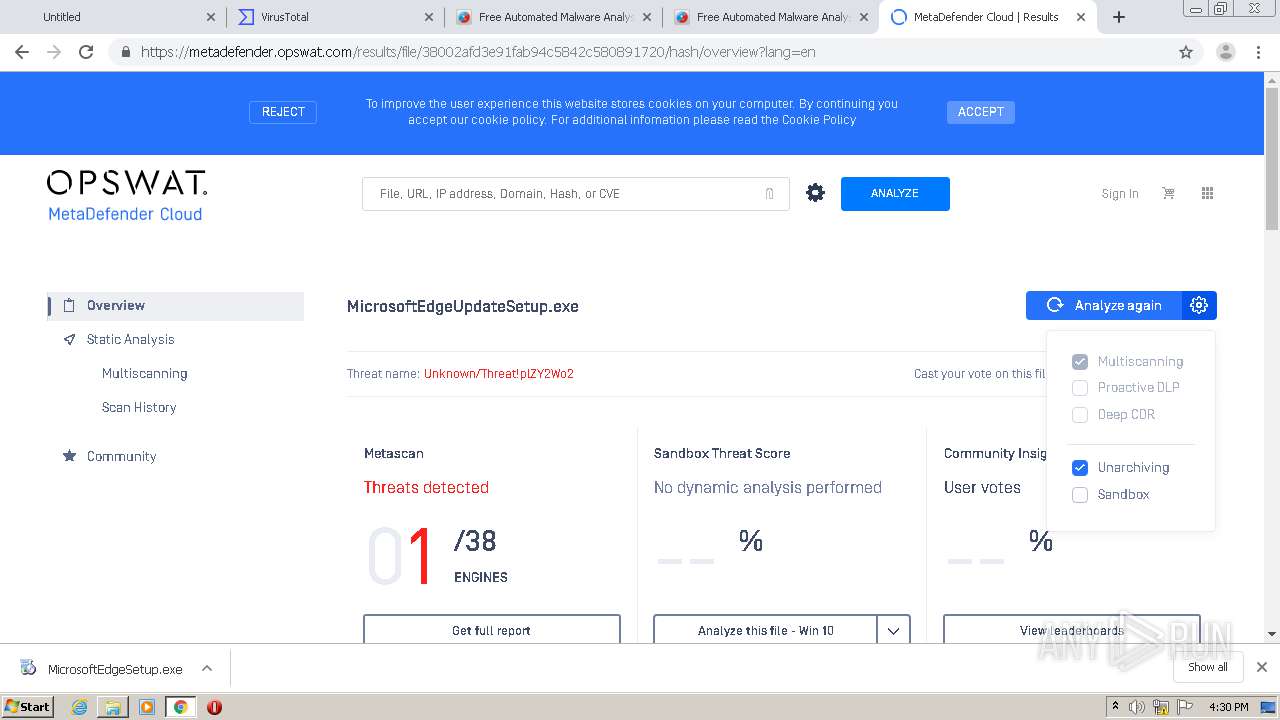This screenshot has width=1280, height=720.
Task: Open Static Analysis in the sidebar
Action: (130, 340)
